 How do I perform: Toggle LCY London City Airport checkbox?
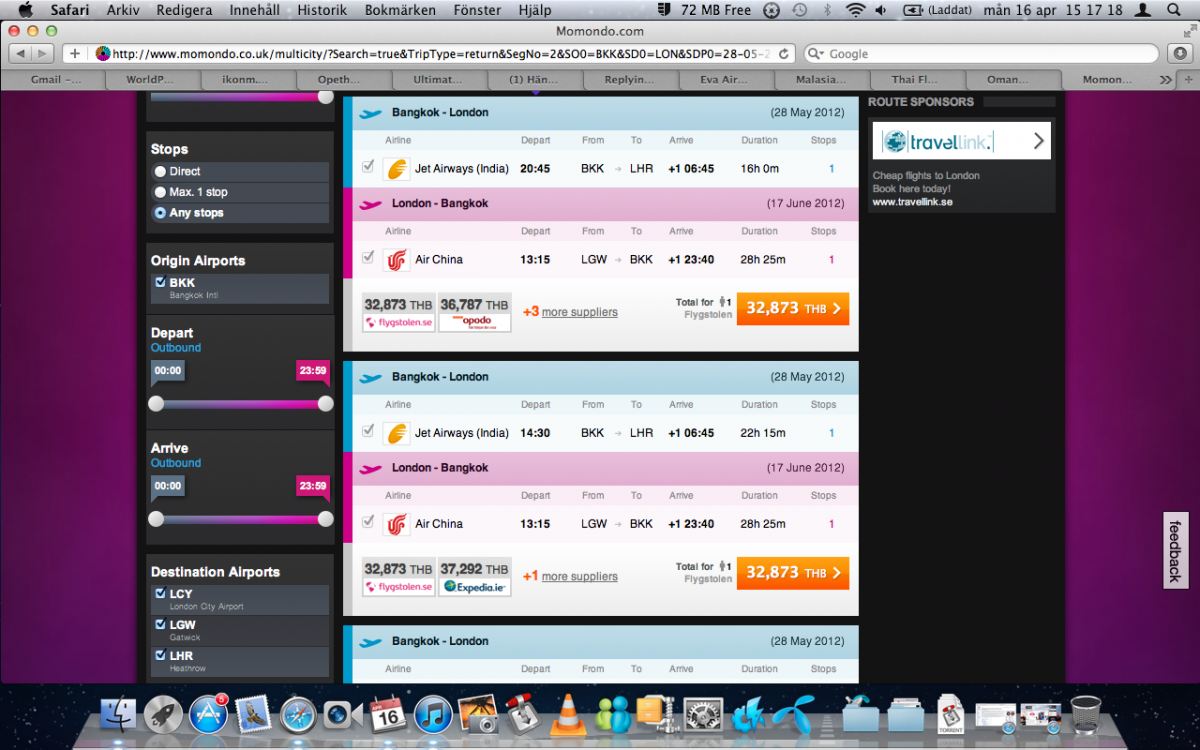pyautogui.click(x=160, y=593)
